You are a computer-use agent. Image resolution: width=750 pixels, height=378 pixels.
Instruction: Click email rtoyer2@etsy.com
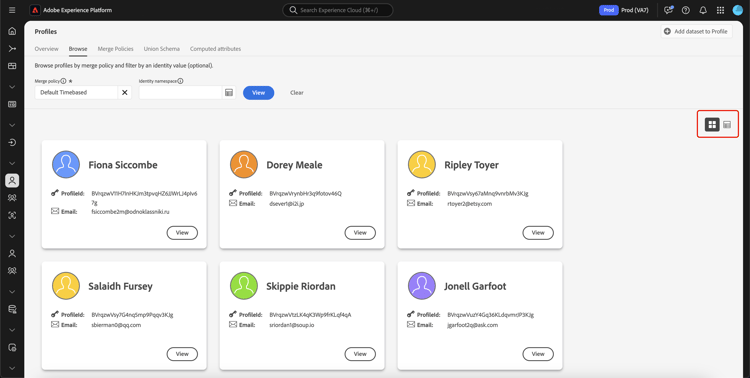click(469, 203)
